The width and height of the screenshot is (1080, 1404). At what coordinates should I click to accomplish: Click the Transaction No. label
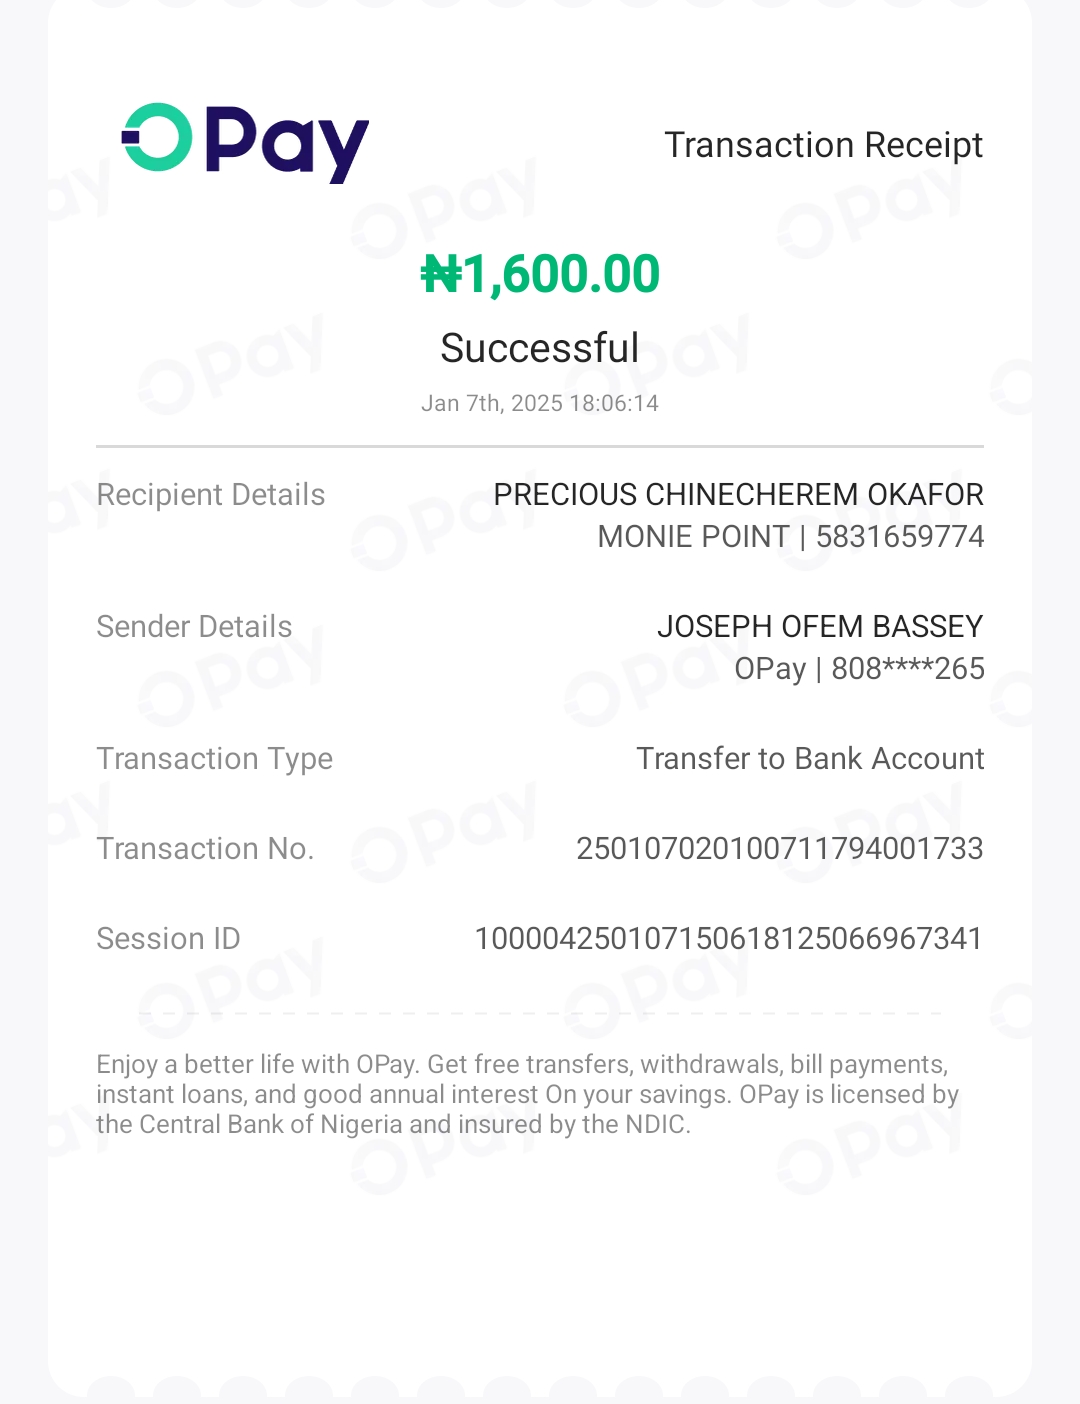(x=205, y=849)
